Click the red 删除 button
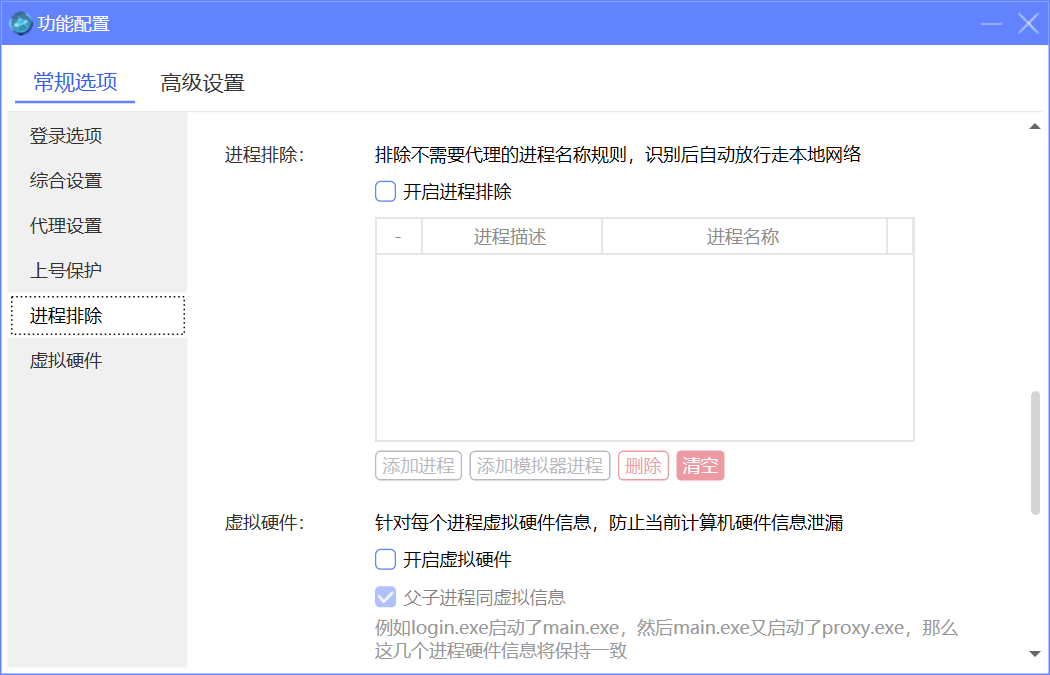This screenshot has height=675, width=1050. (x=643, y=466)
